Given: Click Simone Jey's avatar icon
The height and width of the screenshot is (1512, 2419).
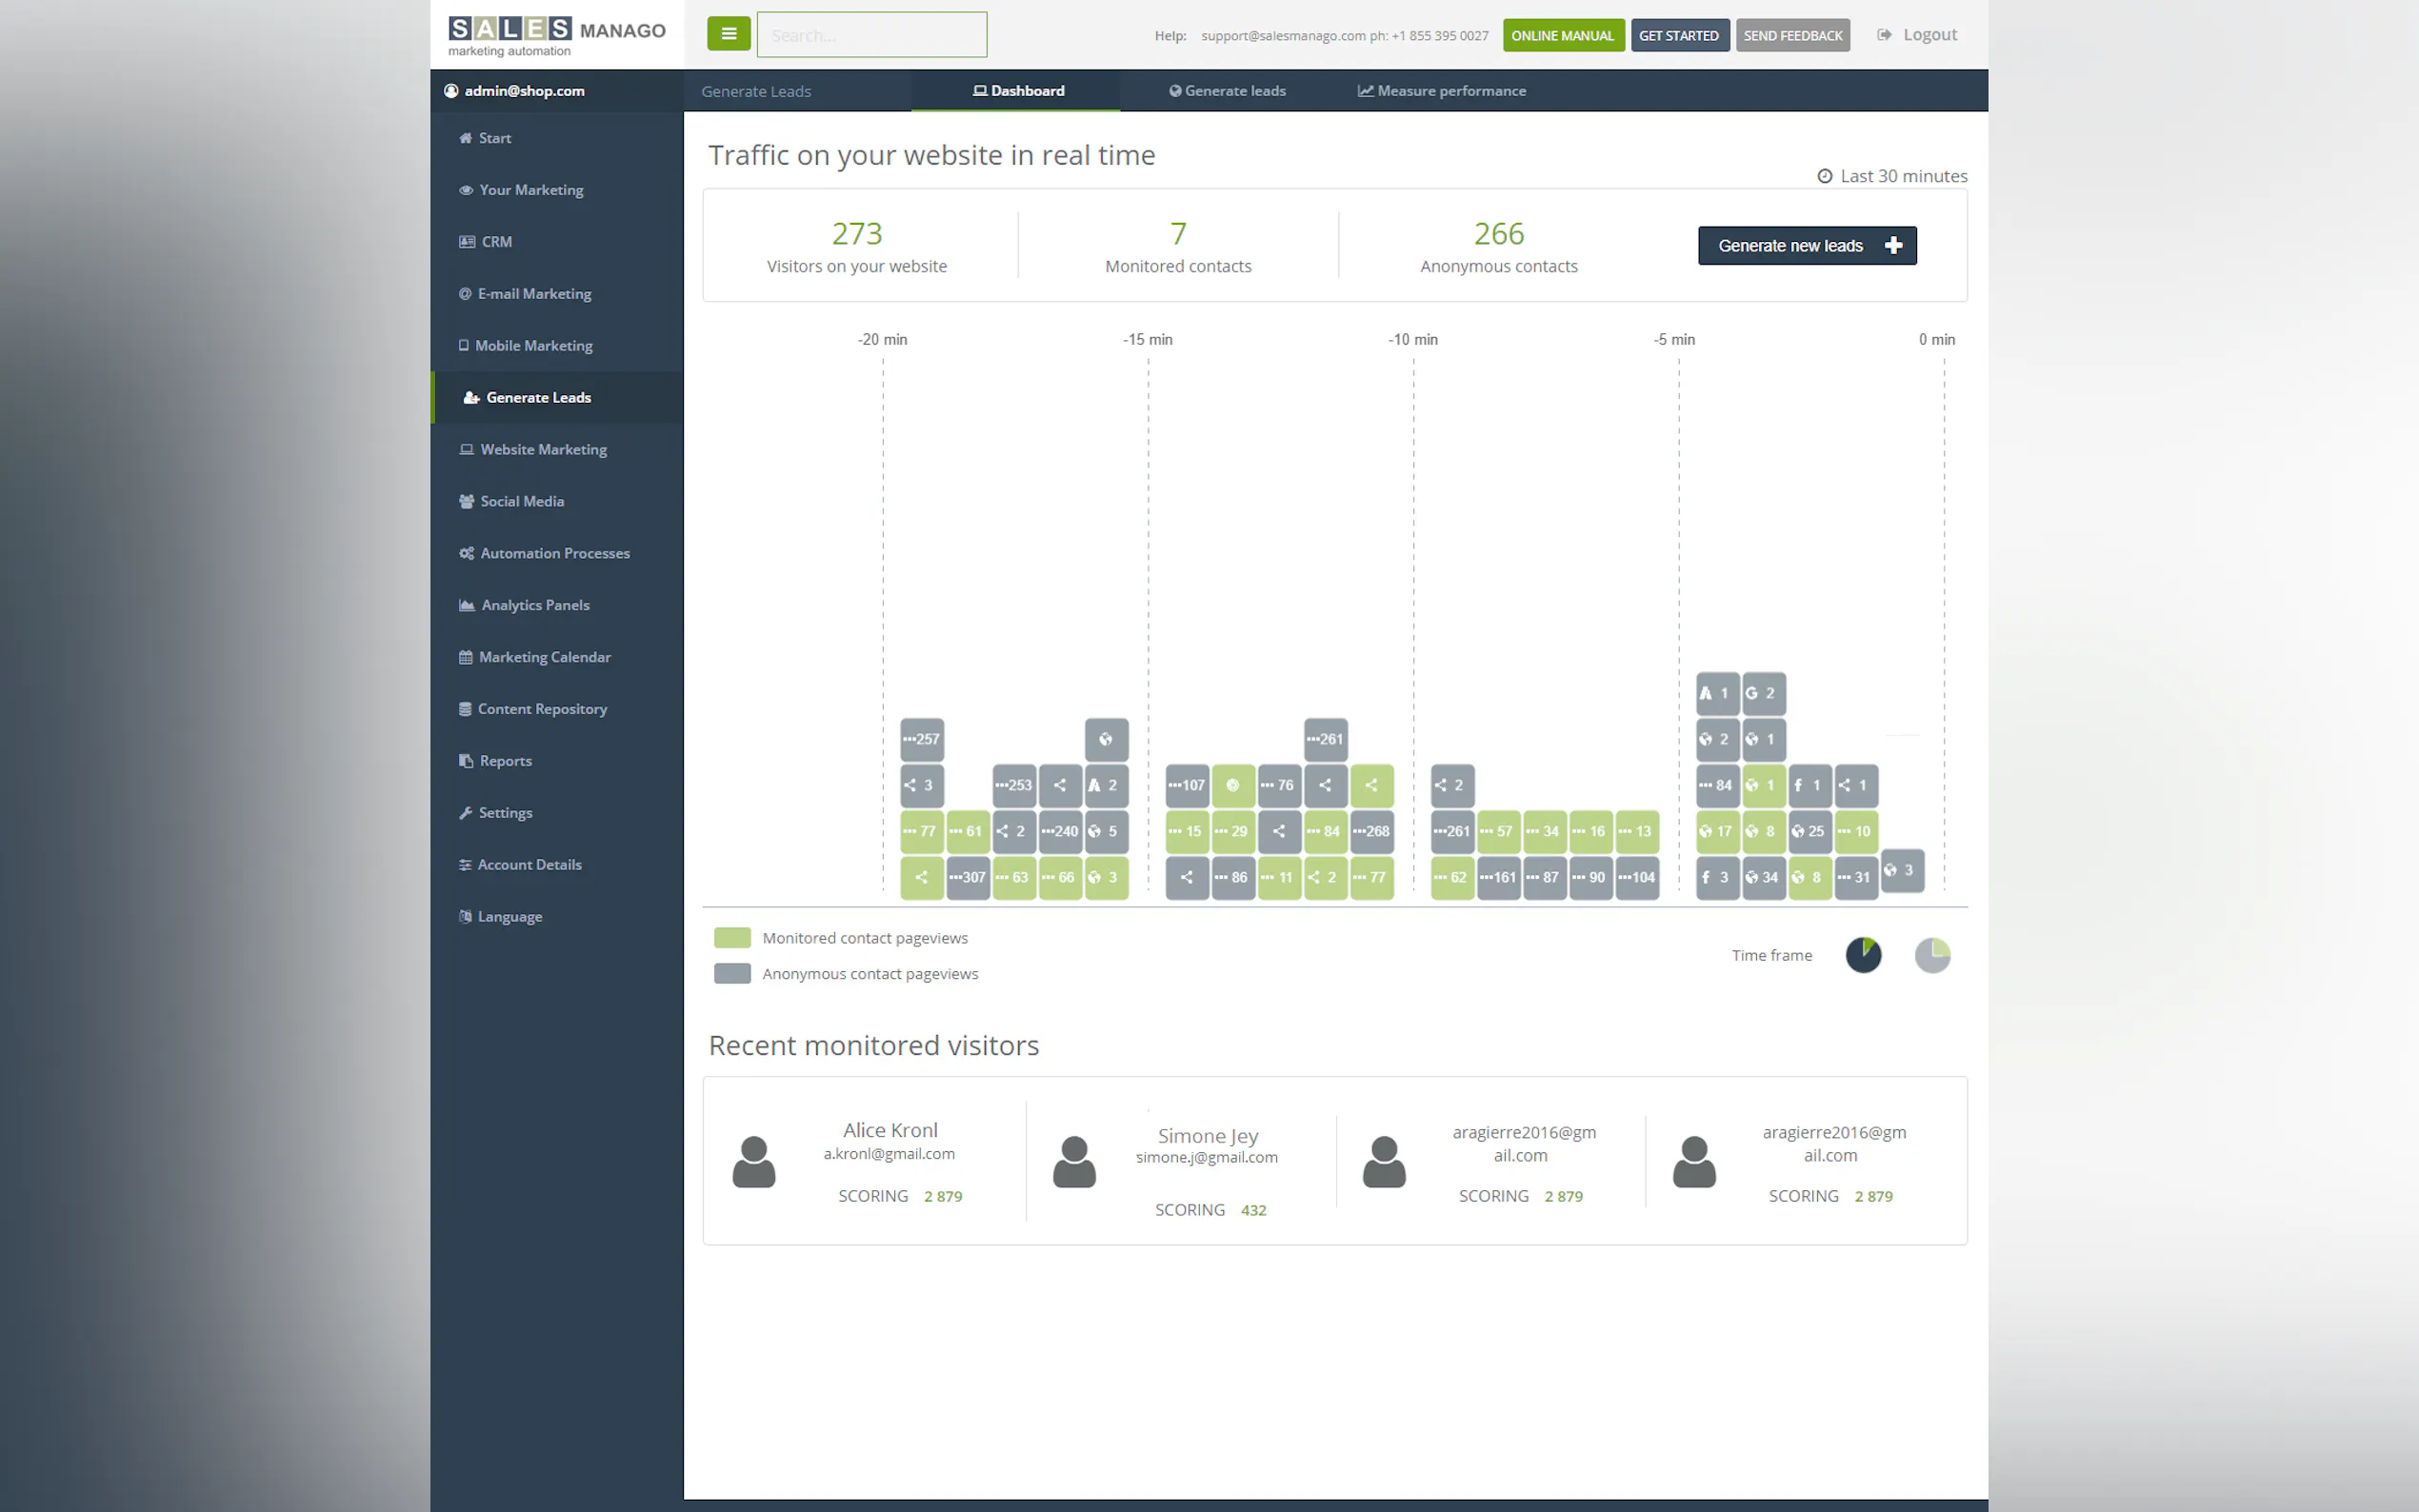Looking at the screenshot, I should click(1074, 1161).
